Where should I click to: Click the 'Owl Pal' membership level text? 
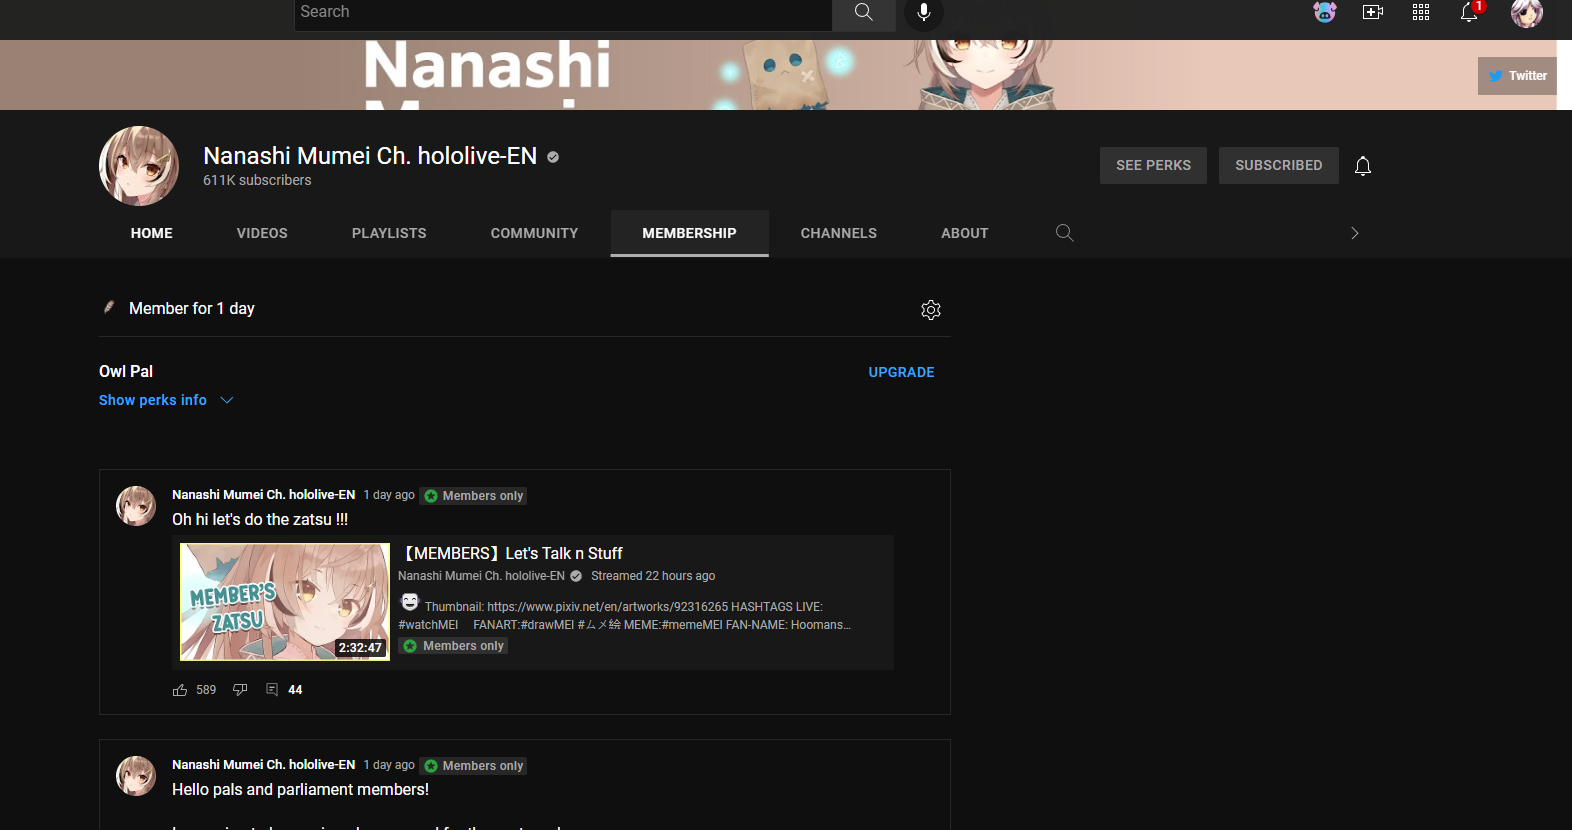(x=126, y=372)
